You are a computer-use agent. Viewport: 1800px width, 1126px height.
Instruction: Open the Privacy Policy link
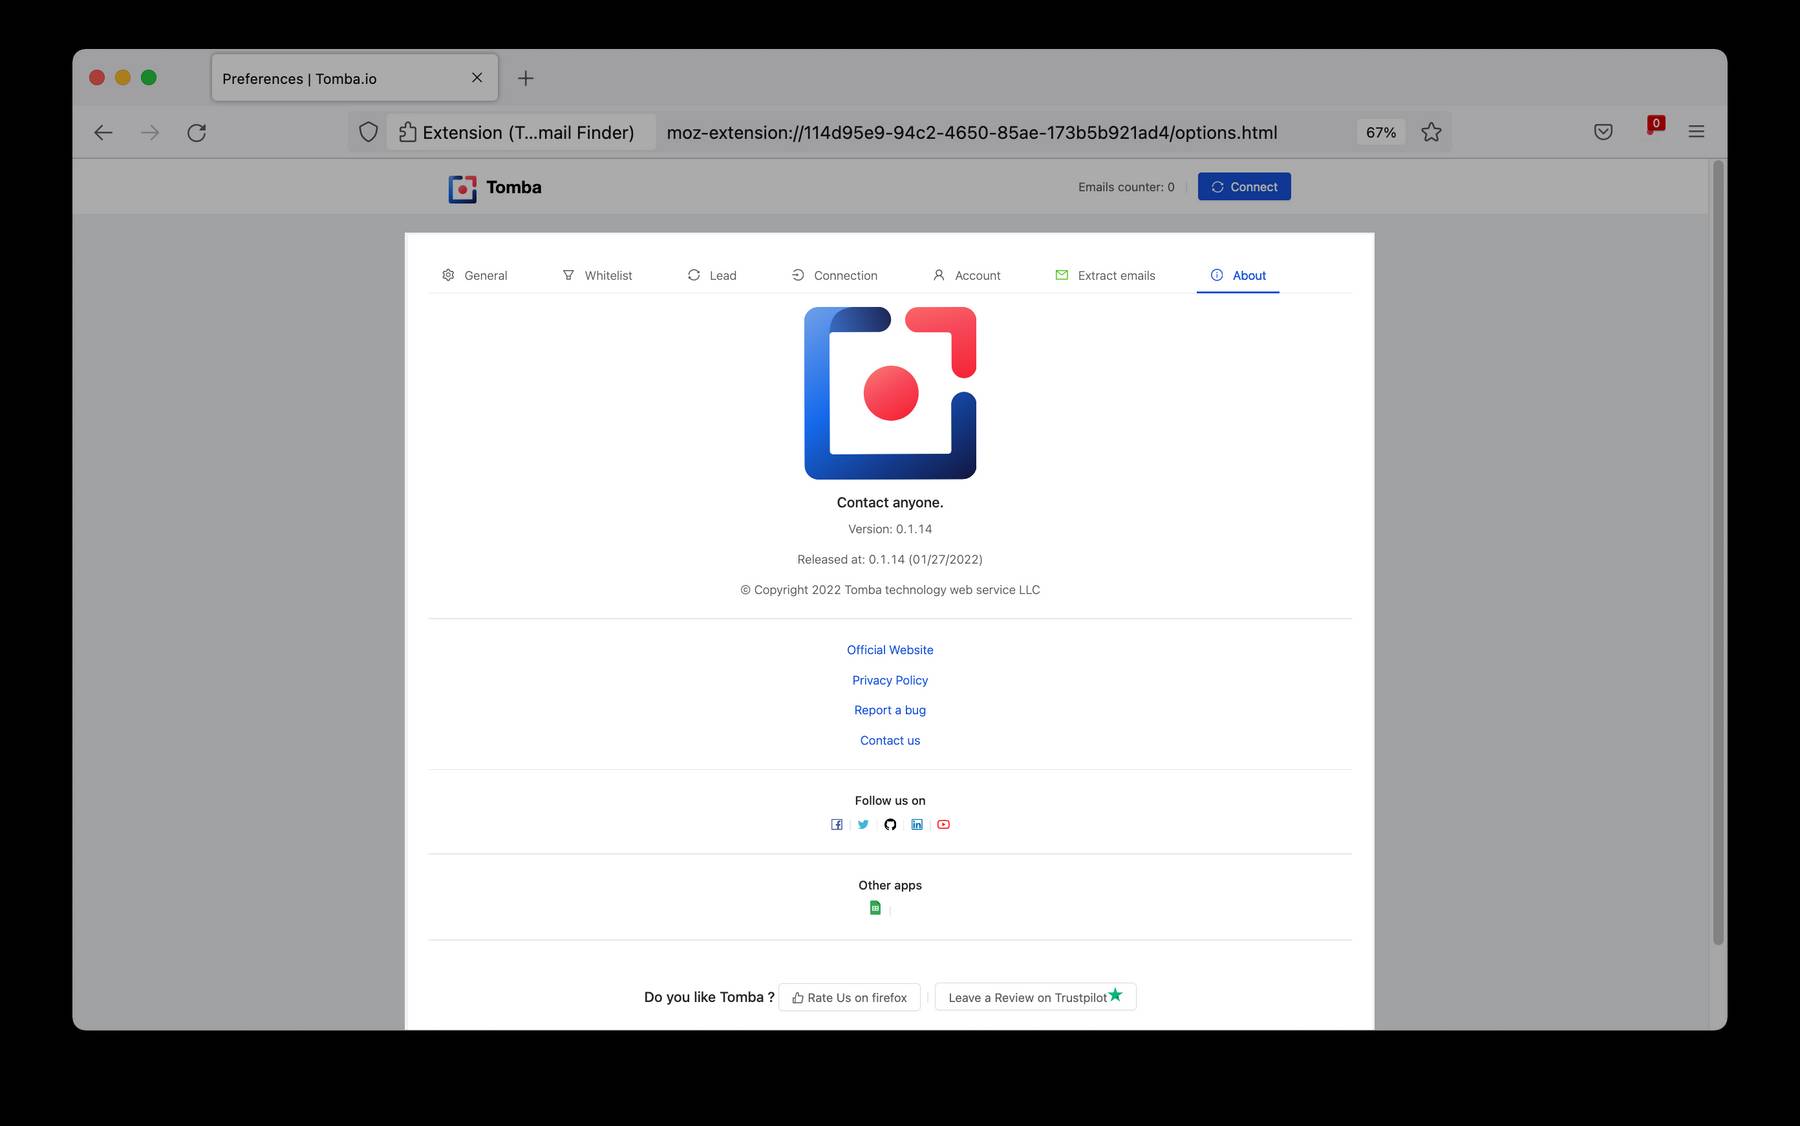[890, 680]
